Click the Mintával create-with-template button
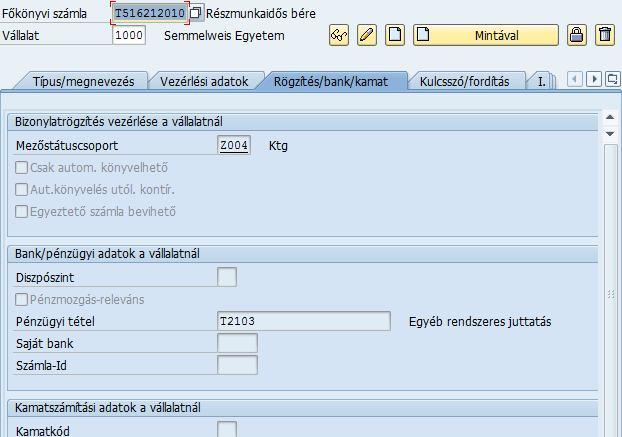 click(x=486, y=35)
